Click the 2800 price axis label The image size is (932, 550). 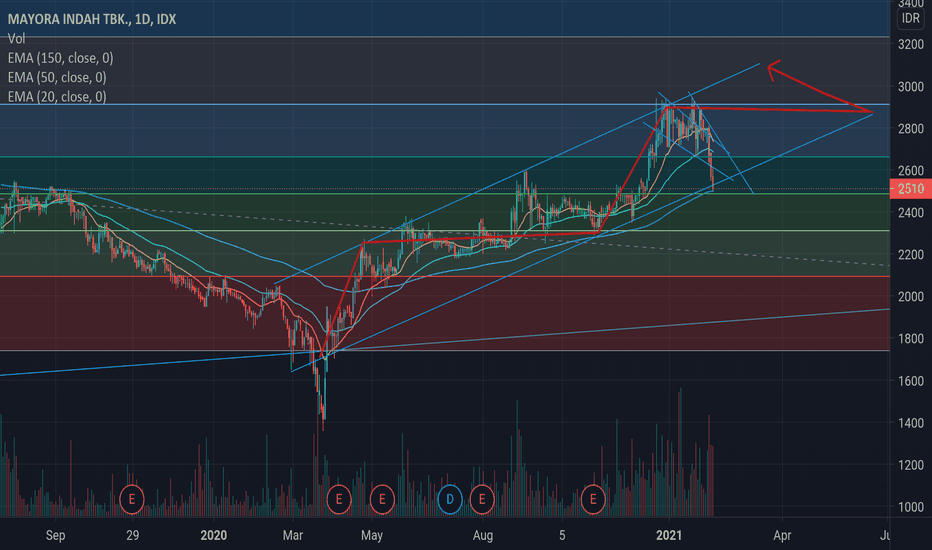tap(911, 128)
